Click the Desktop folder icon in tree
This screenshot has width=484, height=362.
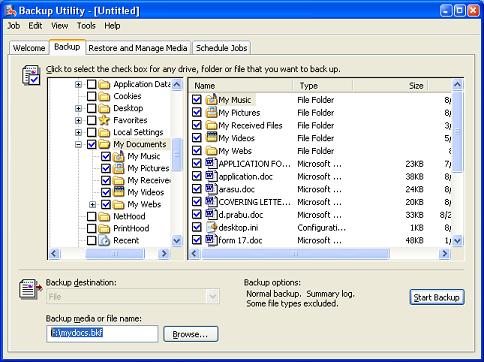[x=104, y=108]
